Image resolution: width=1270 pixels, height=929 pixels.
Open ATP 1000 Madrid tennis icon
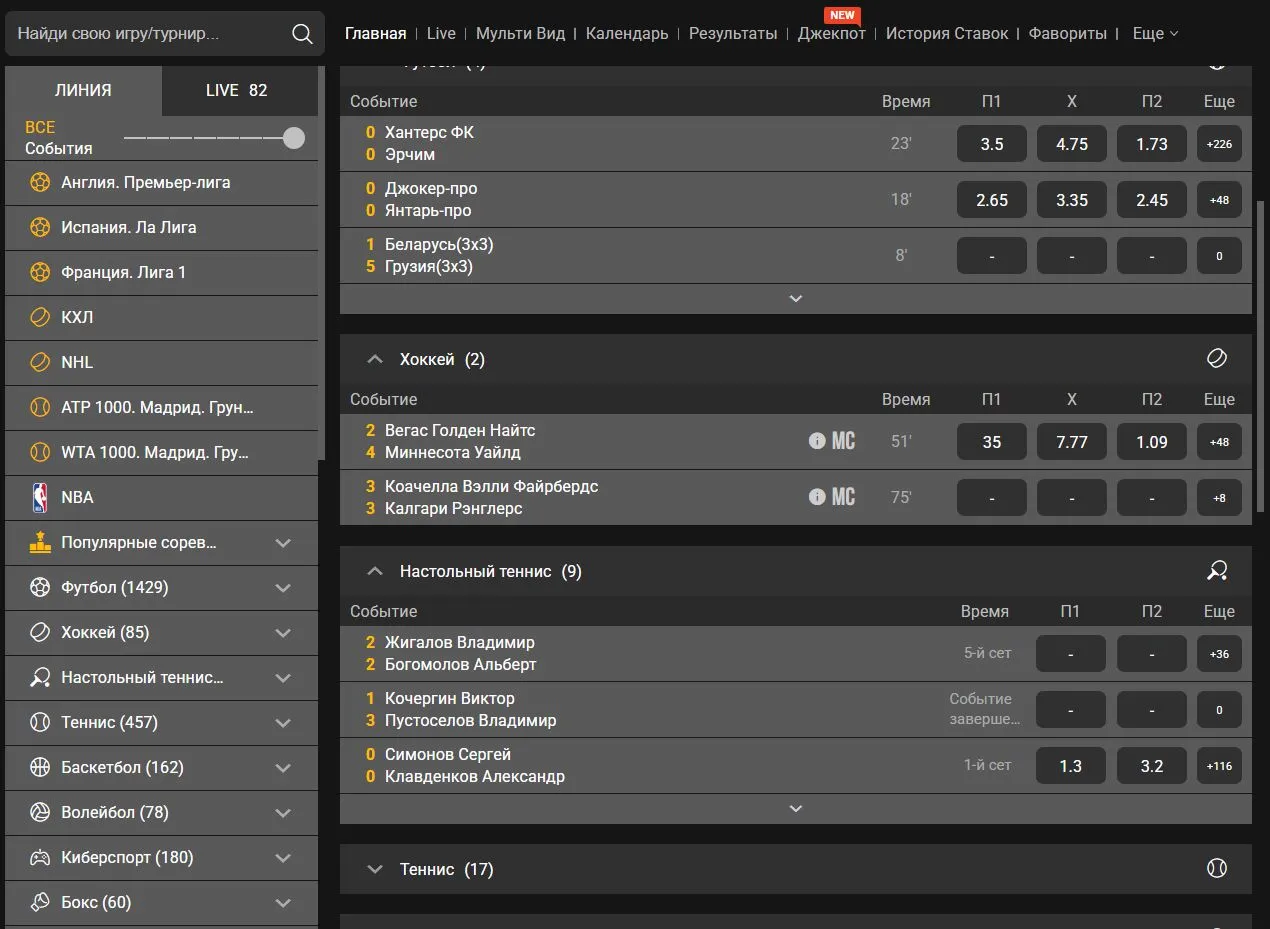40,408
